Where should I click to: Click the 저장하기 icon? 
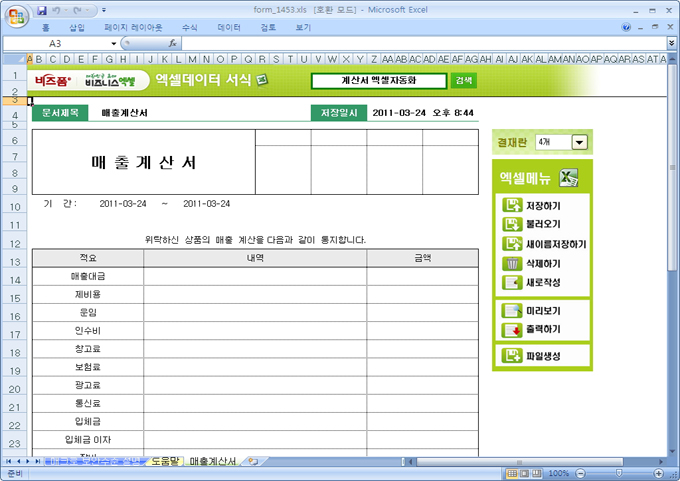512,205
